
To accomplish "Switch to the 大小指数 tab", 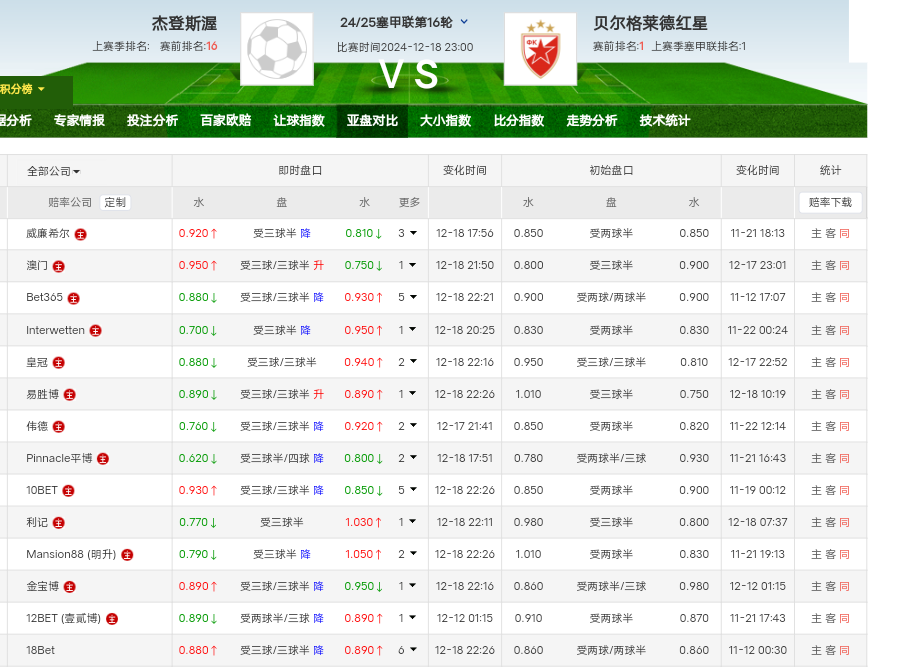I will [446, 121].
